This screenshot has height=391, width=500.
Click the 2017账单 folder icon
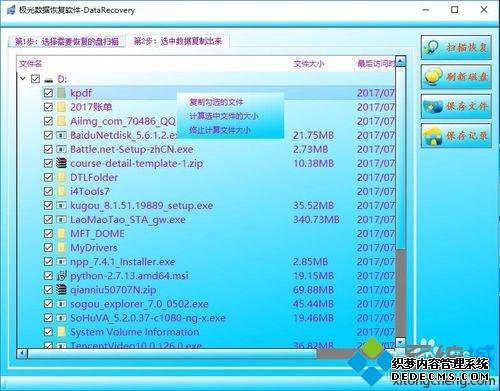pos(61,107)
